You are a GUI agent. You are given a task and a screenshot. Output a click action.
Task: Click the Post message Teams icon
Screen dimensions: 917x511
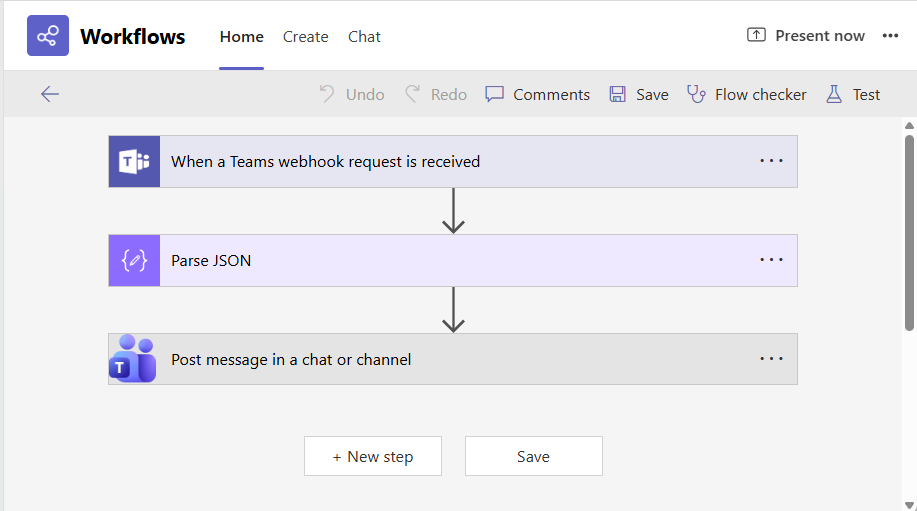point(134,360)
